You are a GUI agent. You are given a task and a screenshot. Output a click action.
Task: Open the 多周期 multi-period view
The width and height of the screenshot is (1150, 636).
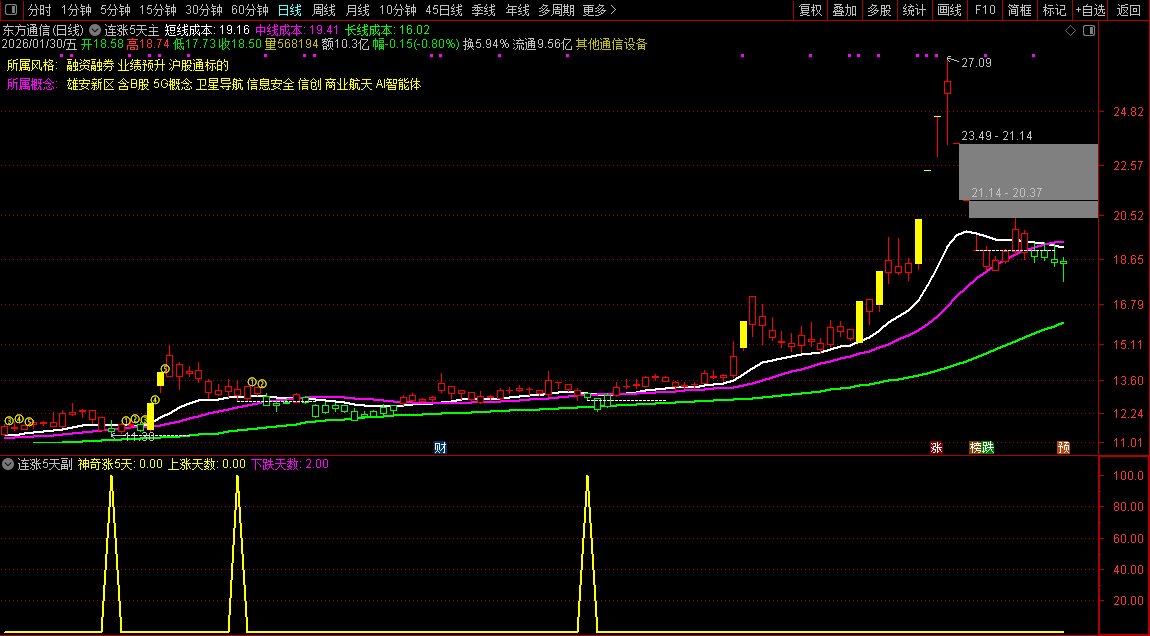(x=556, y=10)
